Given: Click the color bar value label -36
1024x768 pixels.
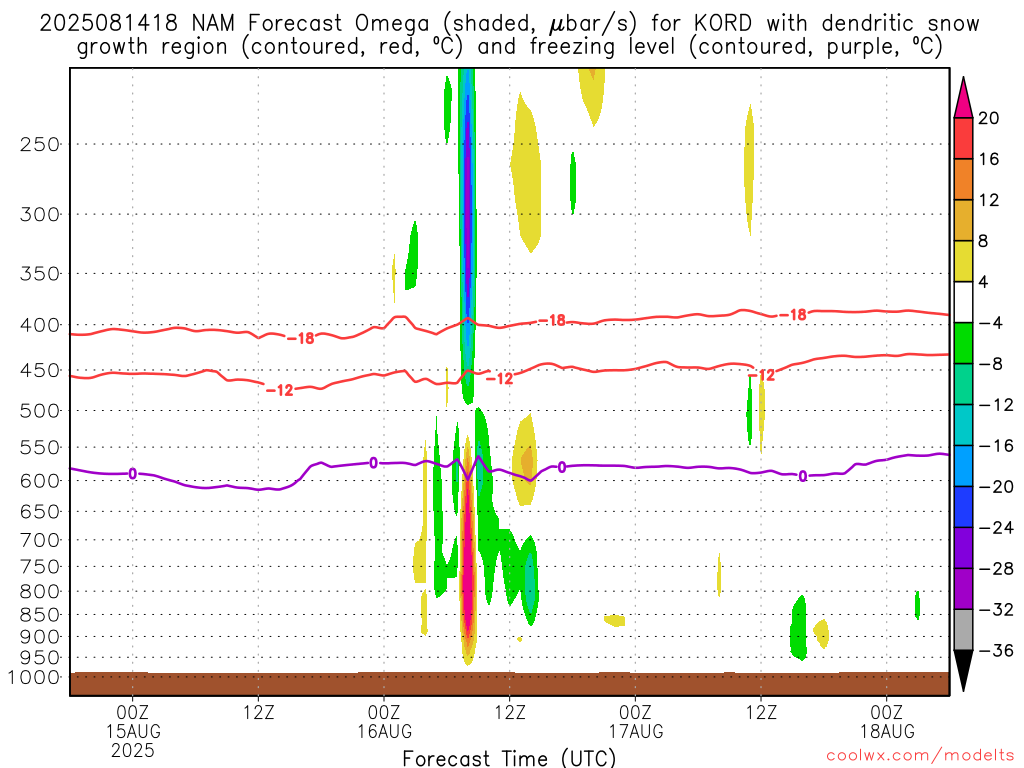Looking at the screenshot, I should [996, 650].
